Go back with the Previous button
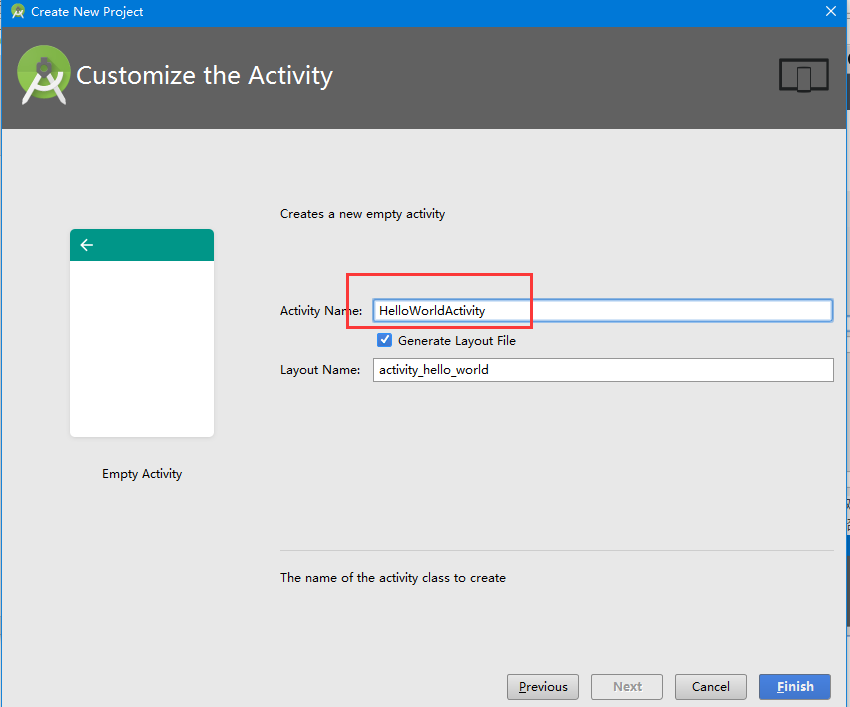Image resolution: width=850 pixels, height=707 pixels. pyautogui.click(x=543, y=687)
